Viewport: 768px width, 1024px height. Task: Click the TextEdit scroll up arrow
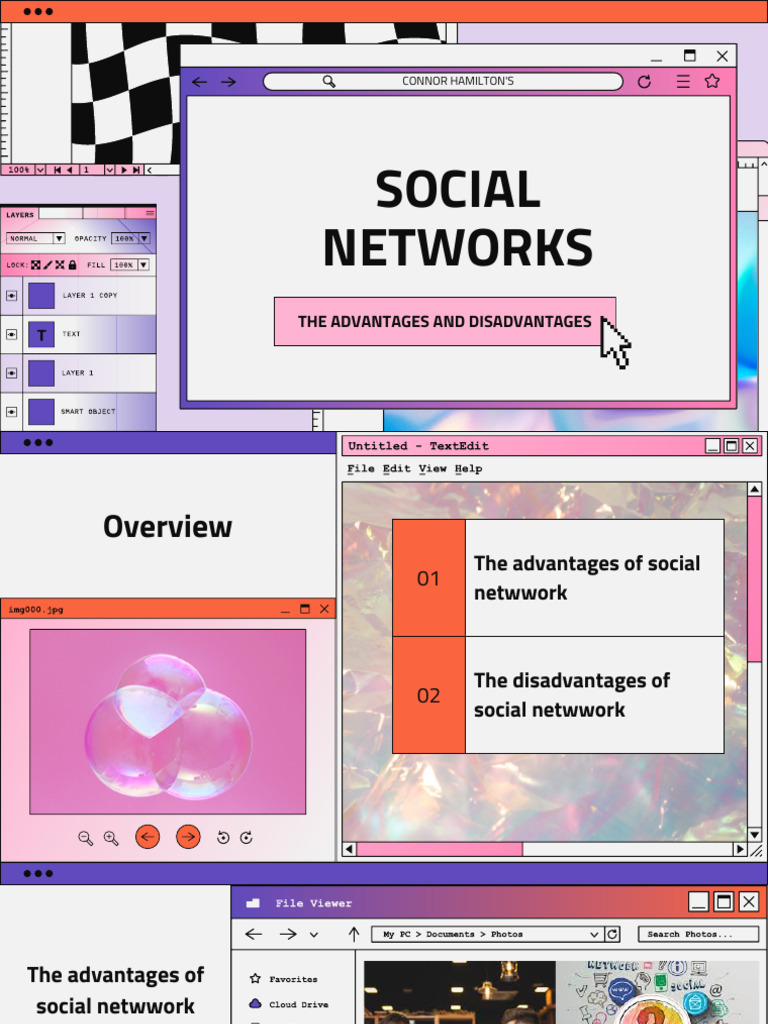click(x=754, y=489)
